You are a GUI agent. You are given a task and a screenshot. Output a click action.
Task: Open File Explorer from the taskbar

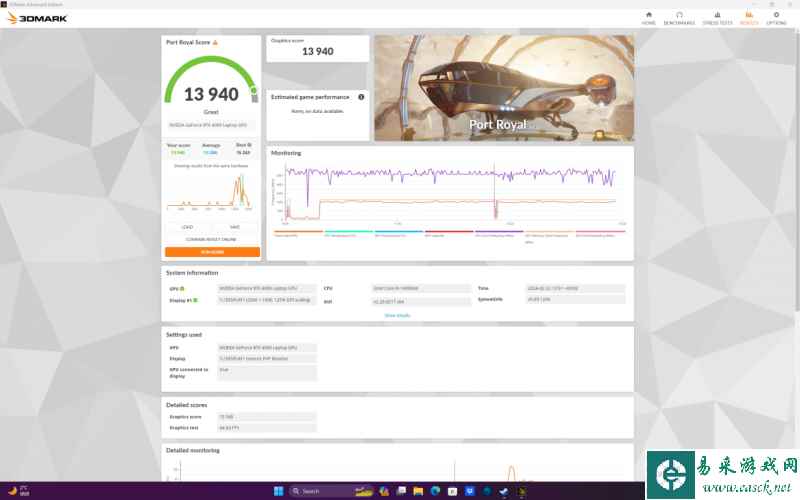418,491
